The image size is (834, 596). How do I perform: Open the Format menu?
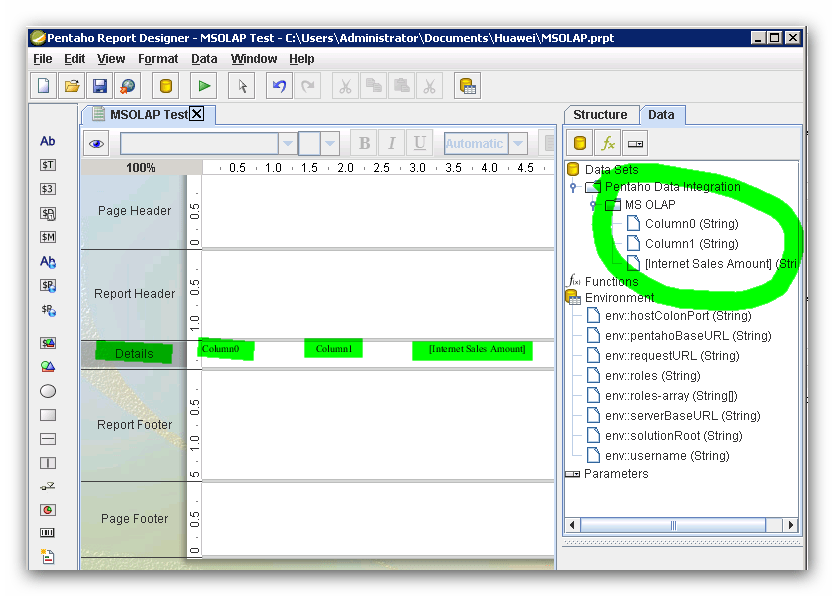click(158, 59)
